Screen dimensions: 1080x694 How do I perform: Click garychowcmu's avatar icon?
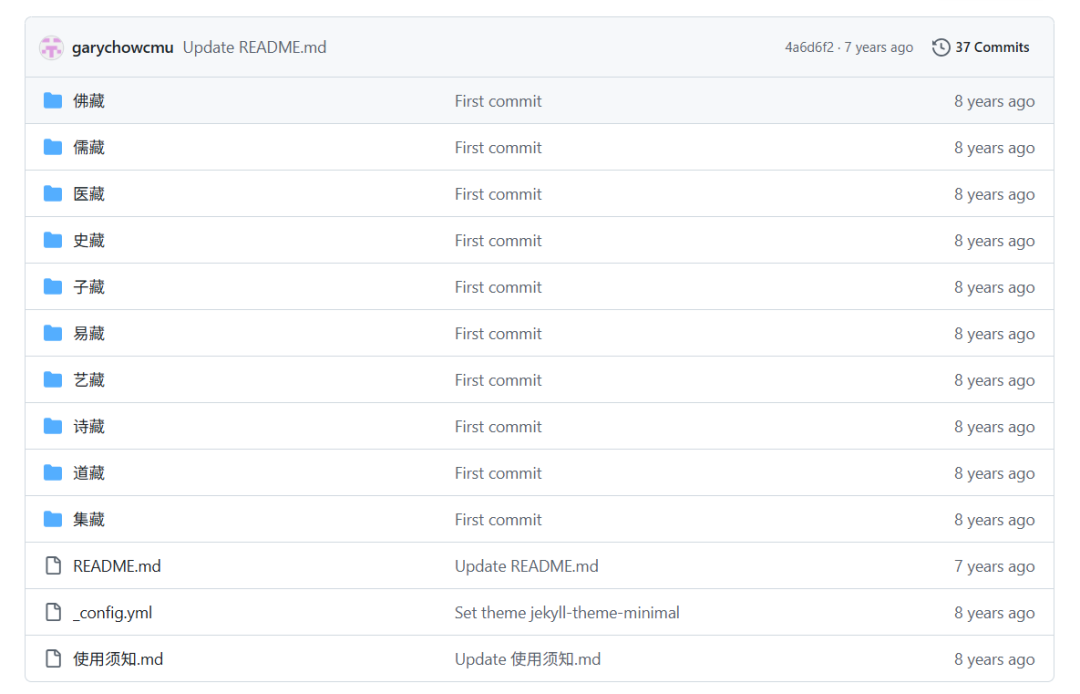tap(51, 48)
